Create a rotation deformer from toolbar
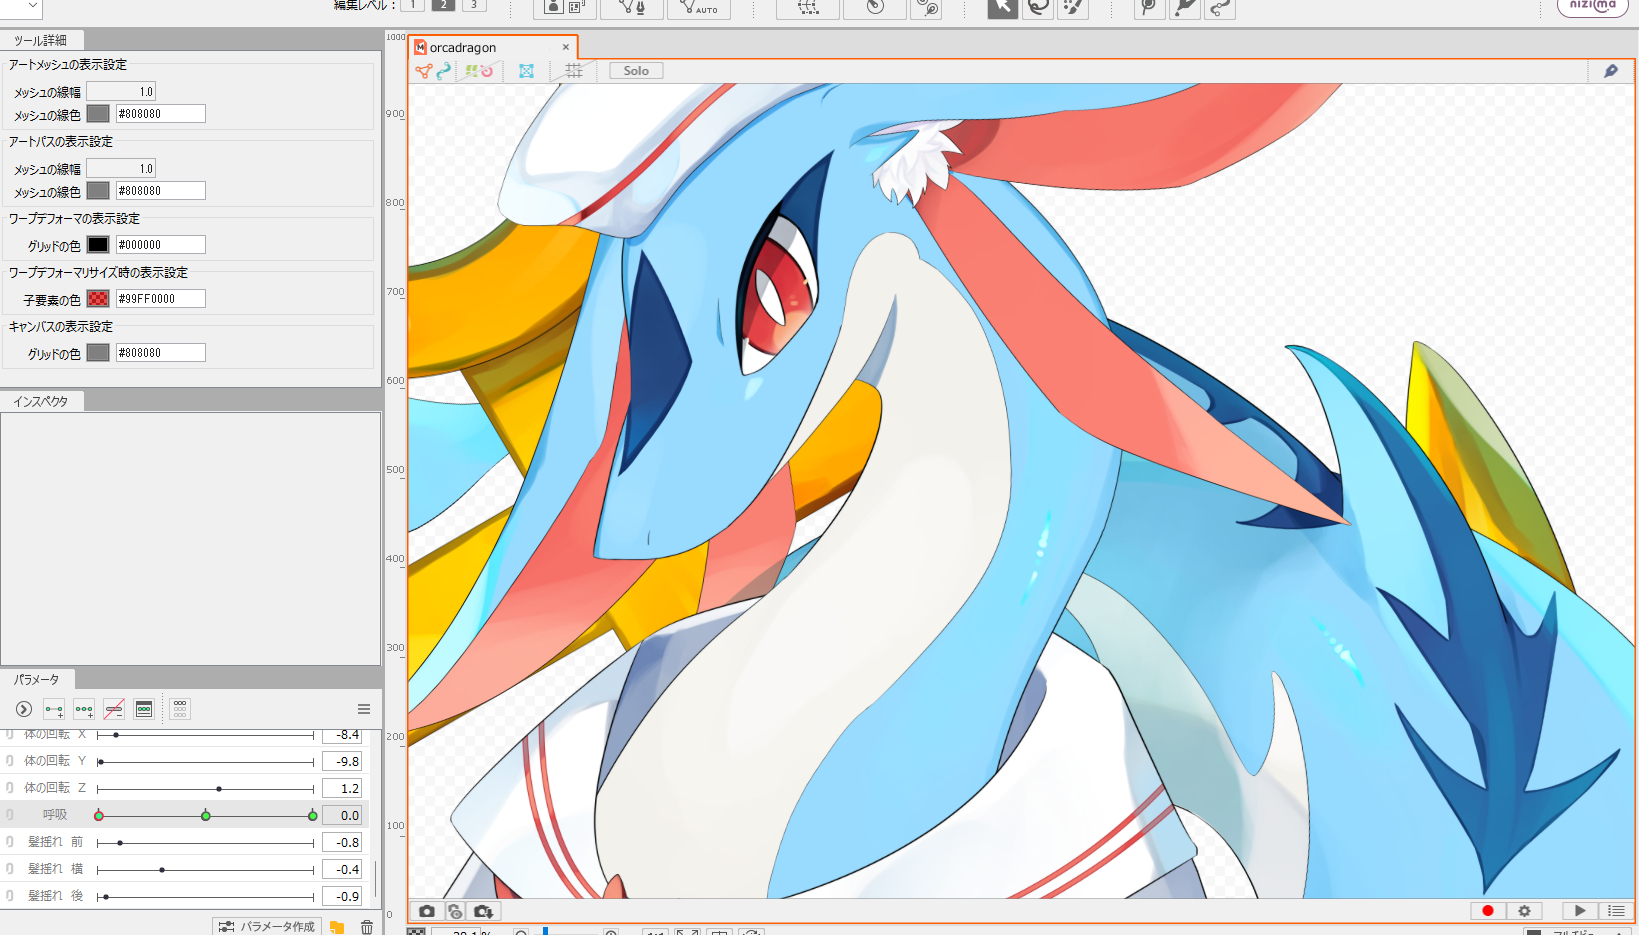 875,8
